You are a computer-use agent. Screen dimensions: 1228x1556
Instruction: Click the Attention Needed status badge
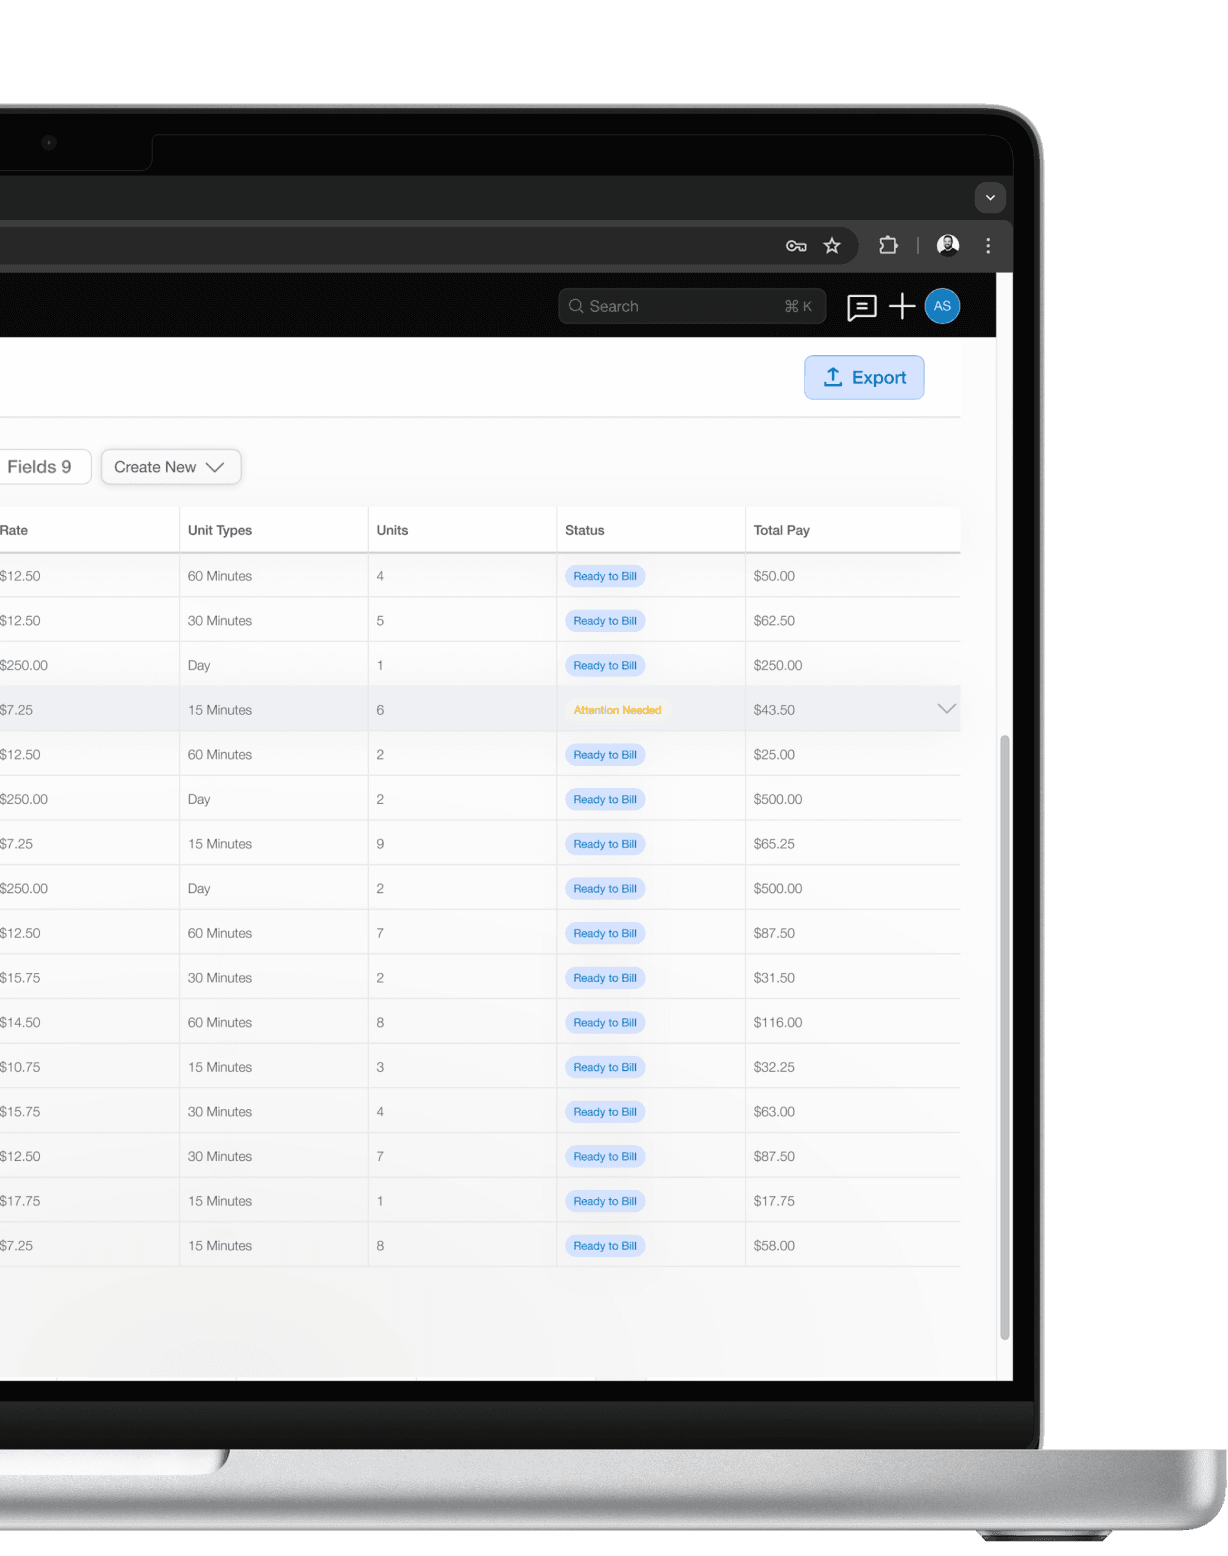(x=616, y=709)
